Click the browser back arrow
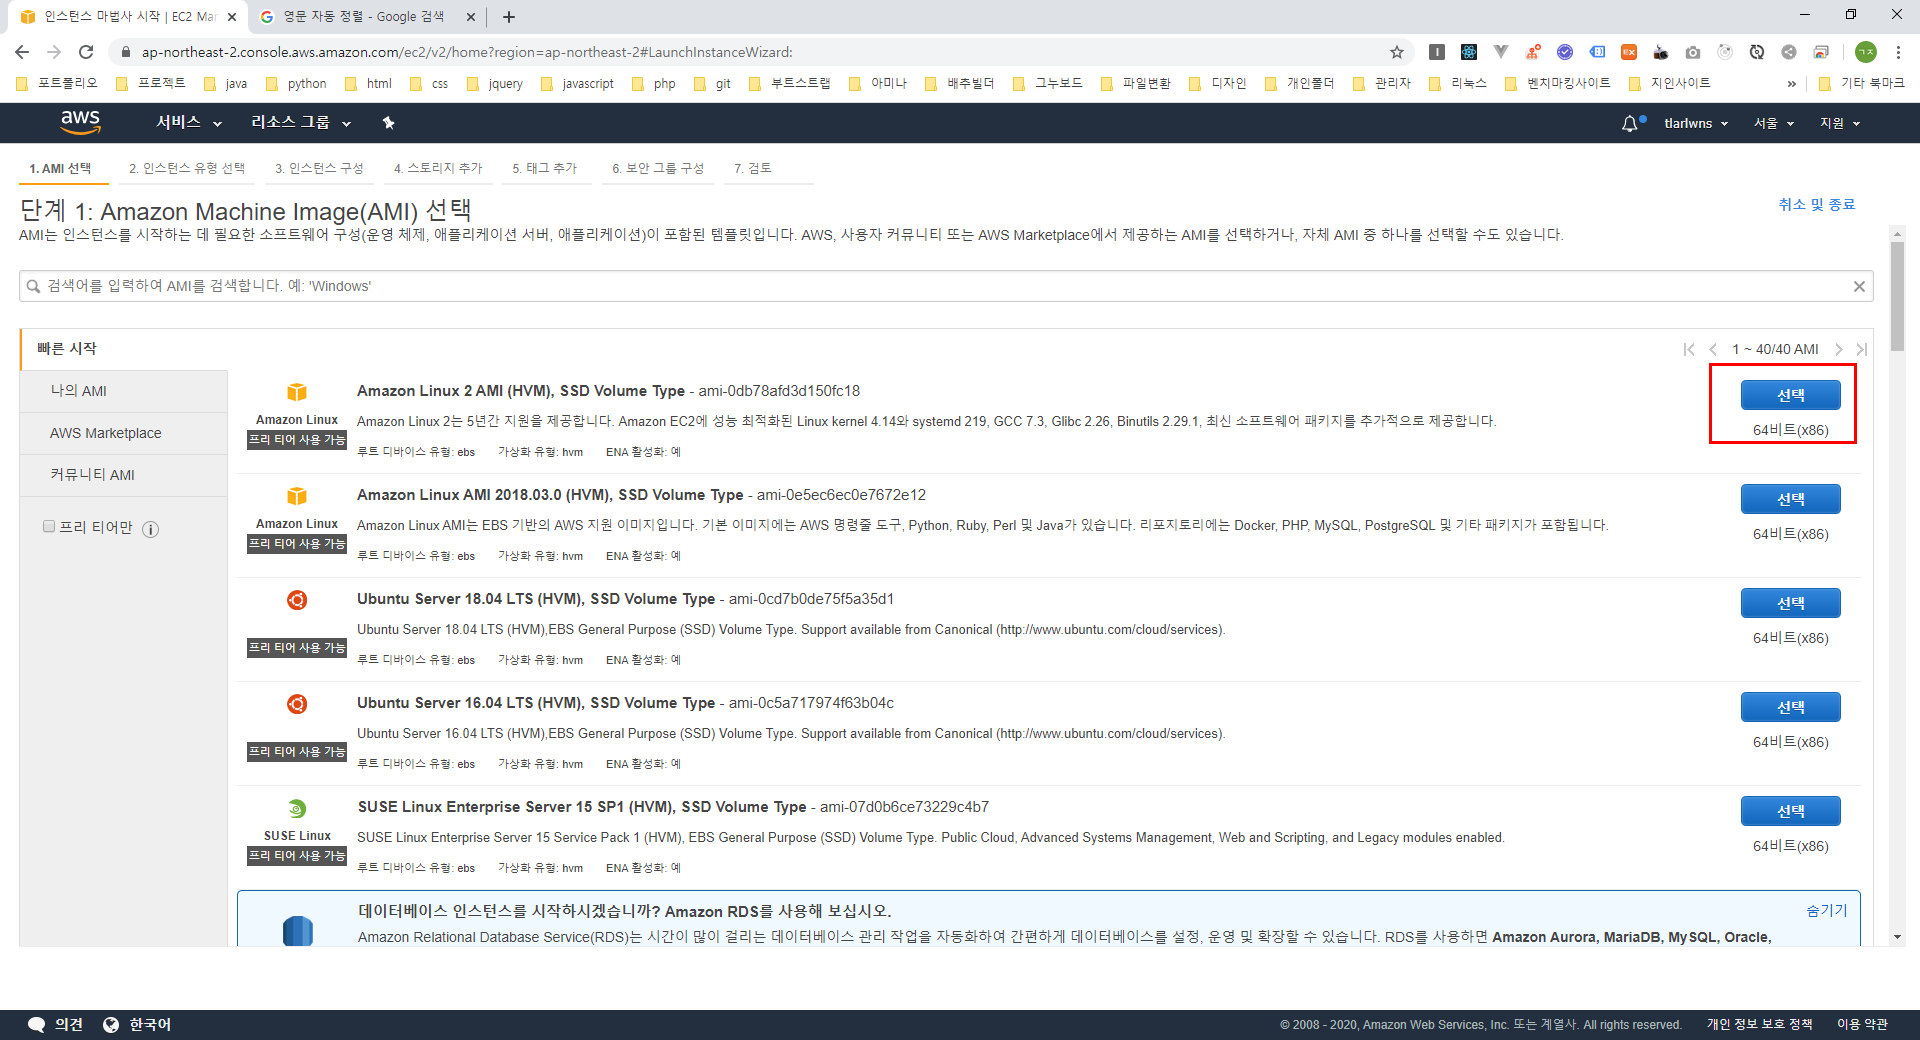This screenshot has height=1040, width=1920. pyautogui.click(x=22, y=52)
